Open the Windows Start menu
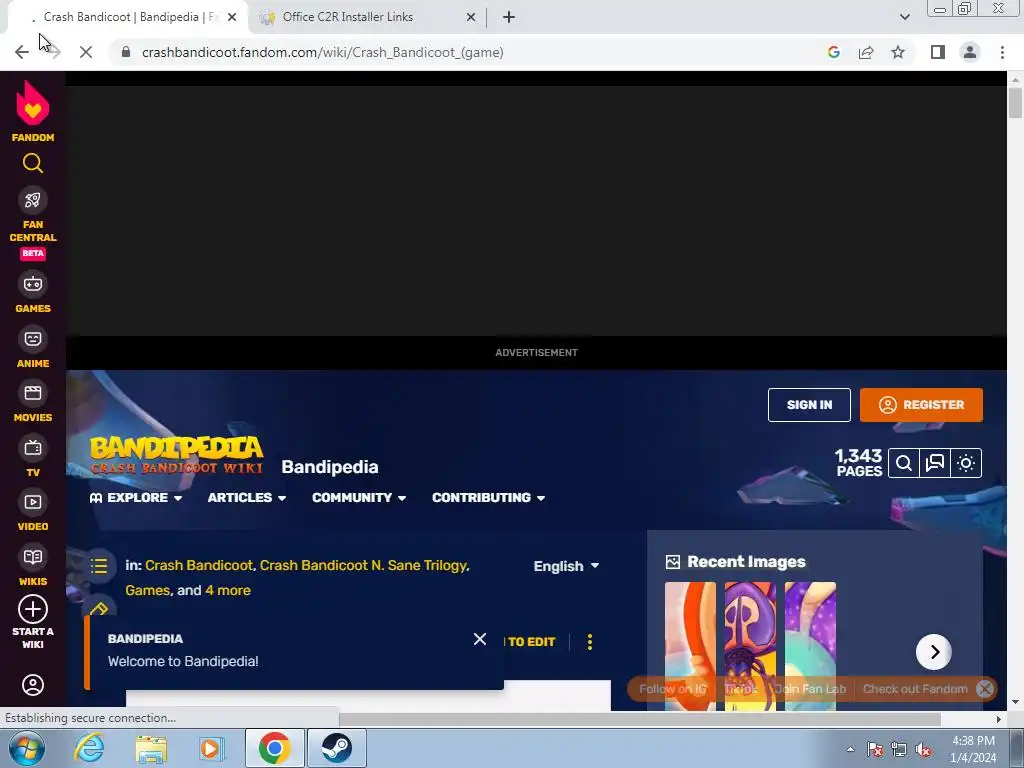1024x768 pixels. (x=26, y=748)
